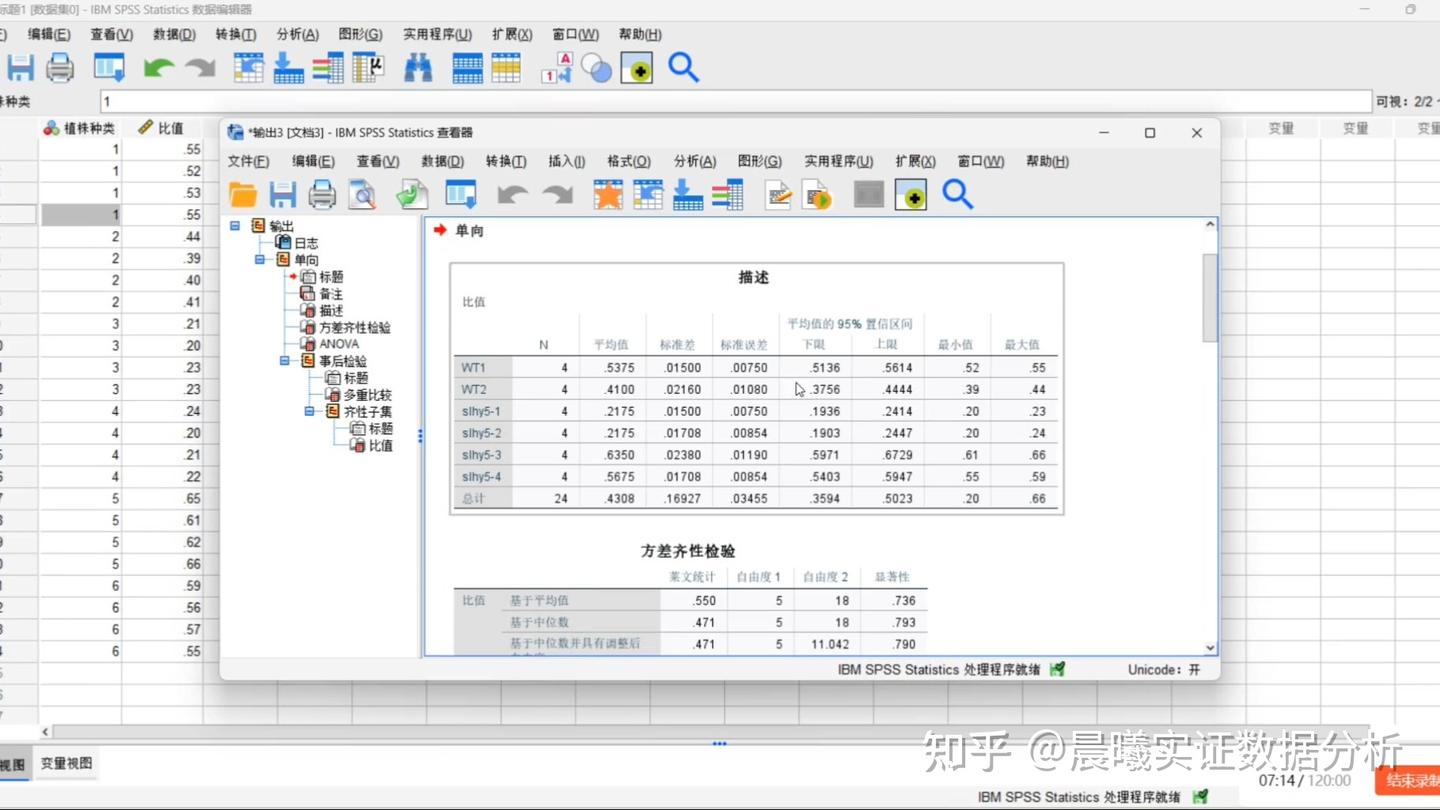Open the 图形 menu in the Data Editor
Viewport: 1440px width, 810px height.
coord(362,33)
